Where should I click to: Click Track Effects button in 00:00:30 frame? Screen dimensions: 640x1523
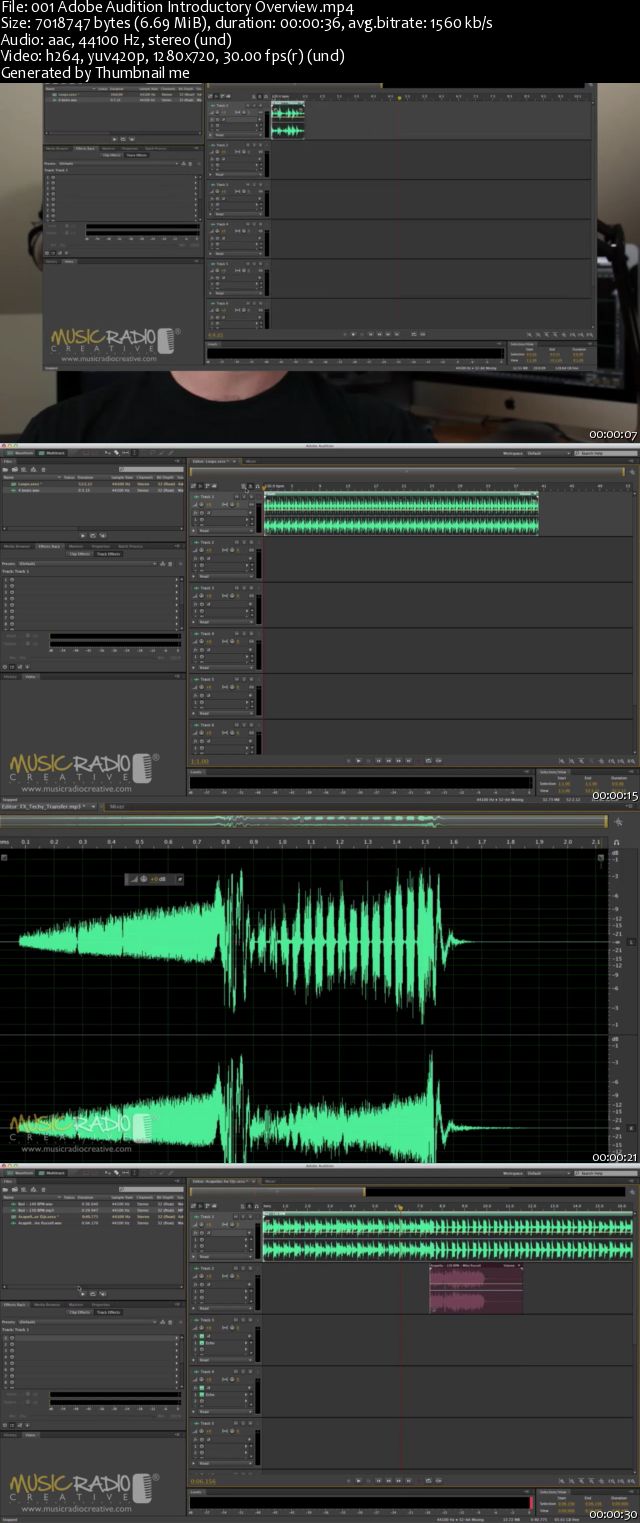coord(108,1312)
